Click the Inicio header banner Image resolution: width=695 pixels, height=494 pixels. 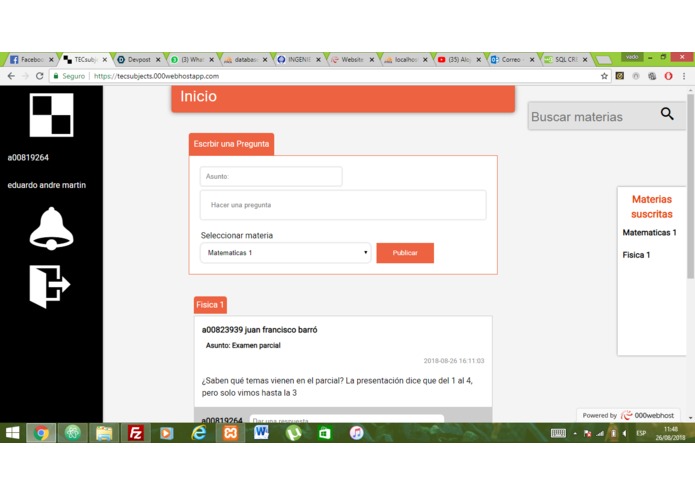point(343,98)
